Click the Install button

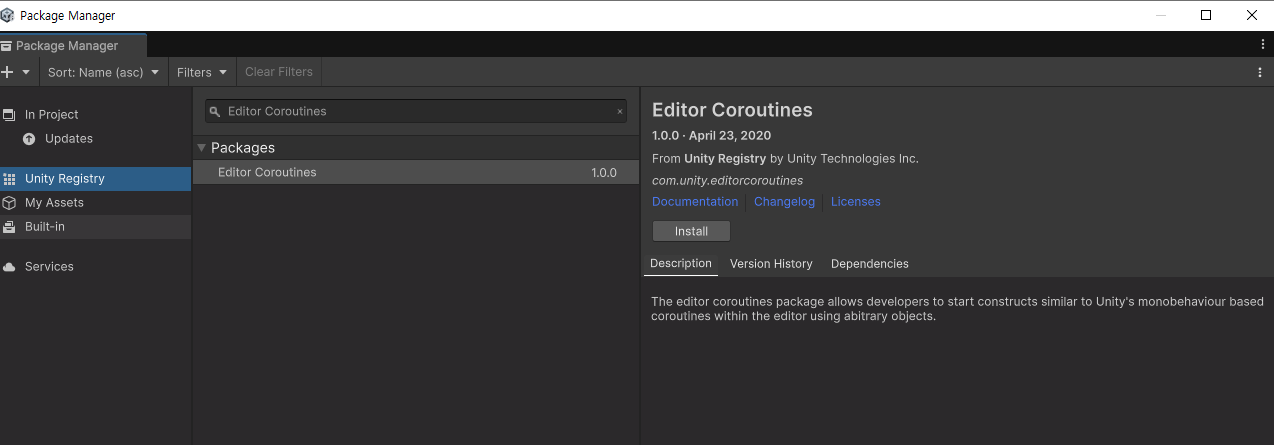pyautogui.click(x=691, y=231)
